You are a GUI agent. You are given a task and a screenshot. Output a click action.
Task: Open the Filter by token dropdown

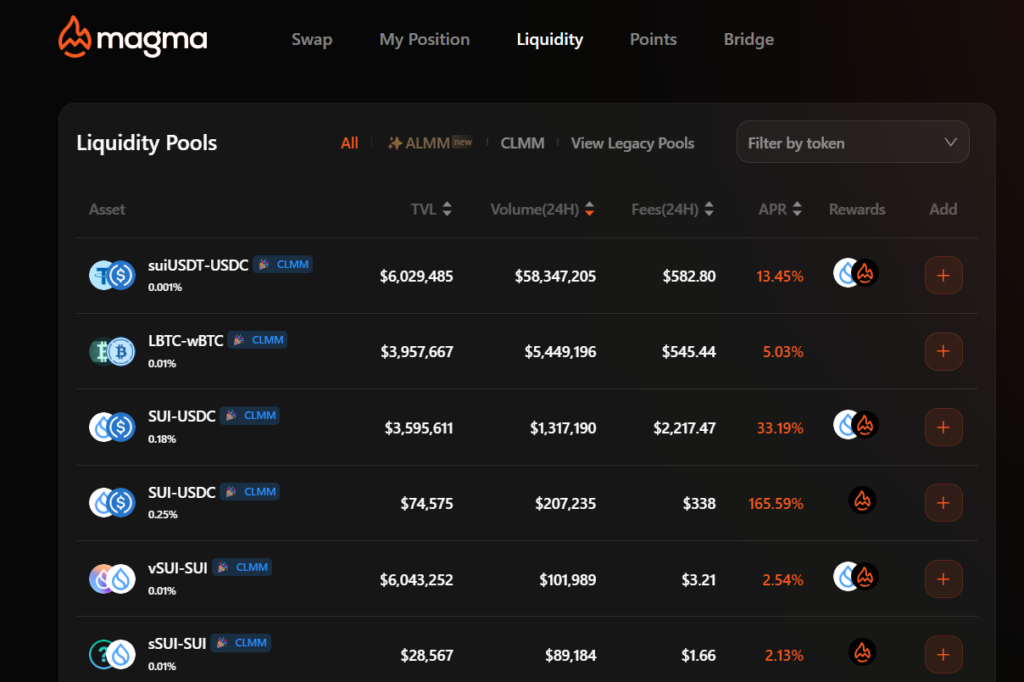point(852,143)
